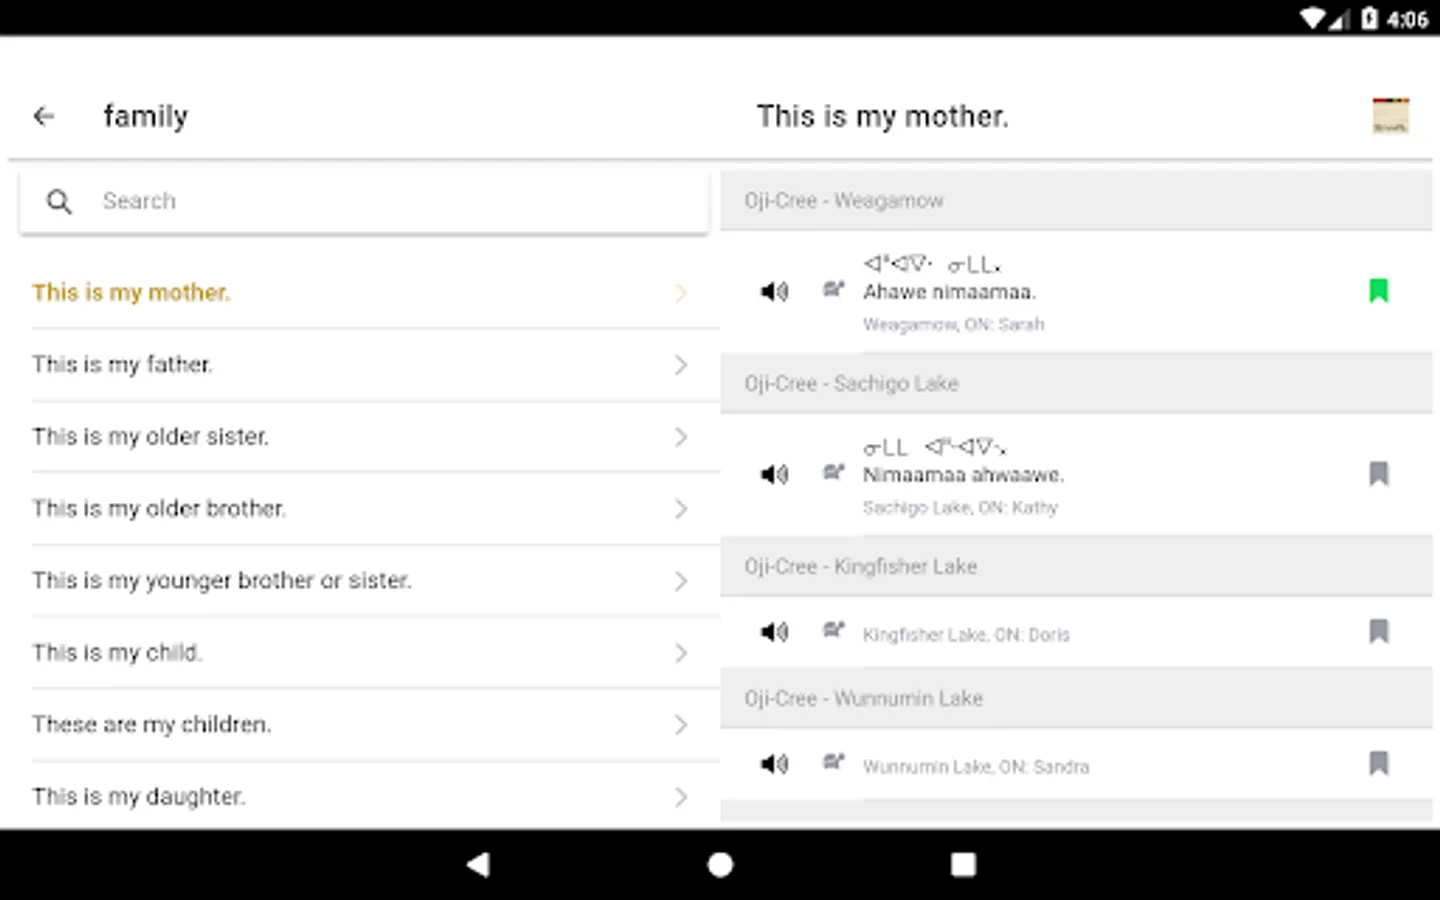The image size is (1440, 900).
Task: Tap the search magnifier icon
Action: coord(59,202)
